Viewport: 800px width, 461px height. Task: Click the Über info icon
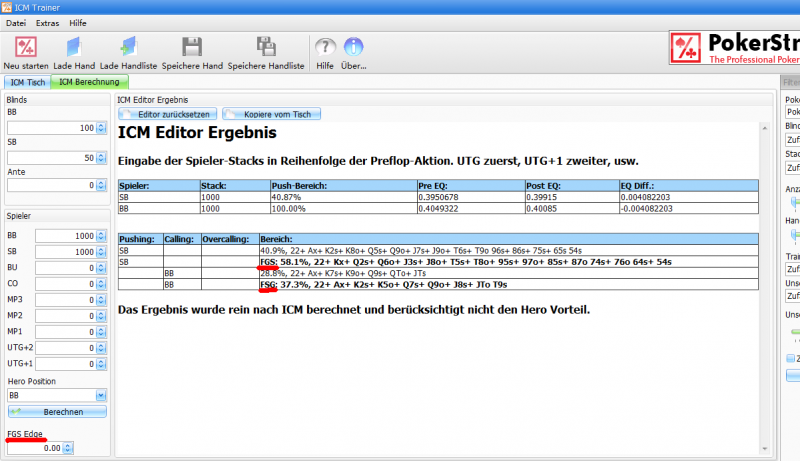coord(353,47)
